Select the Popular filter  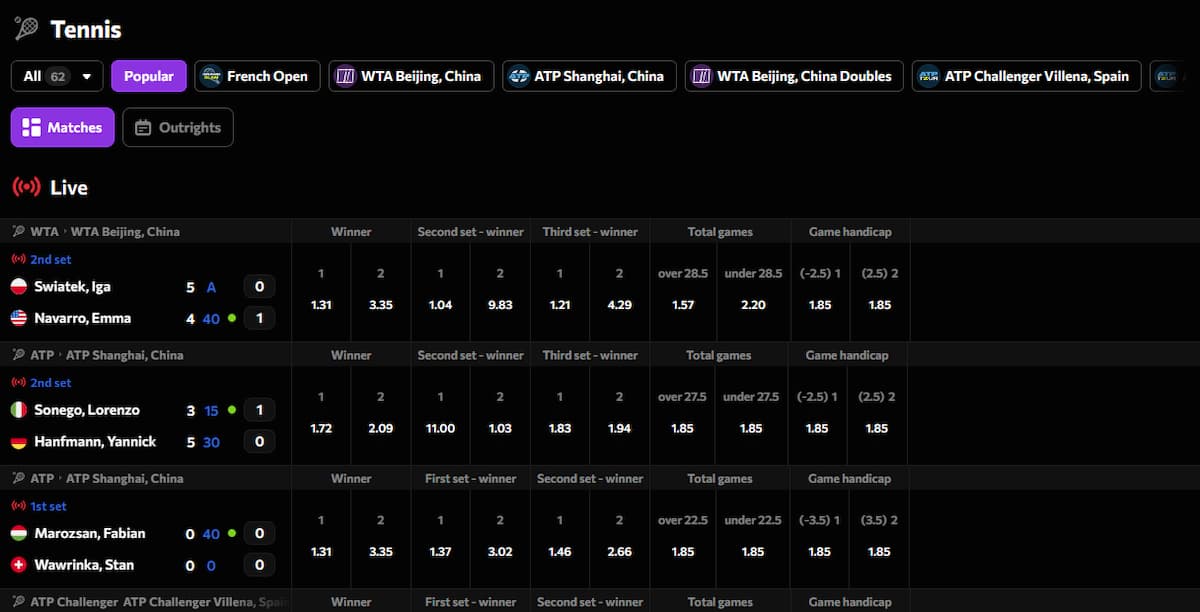pyautogui.click(x=149, y=76)
